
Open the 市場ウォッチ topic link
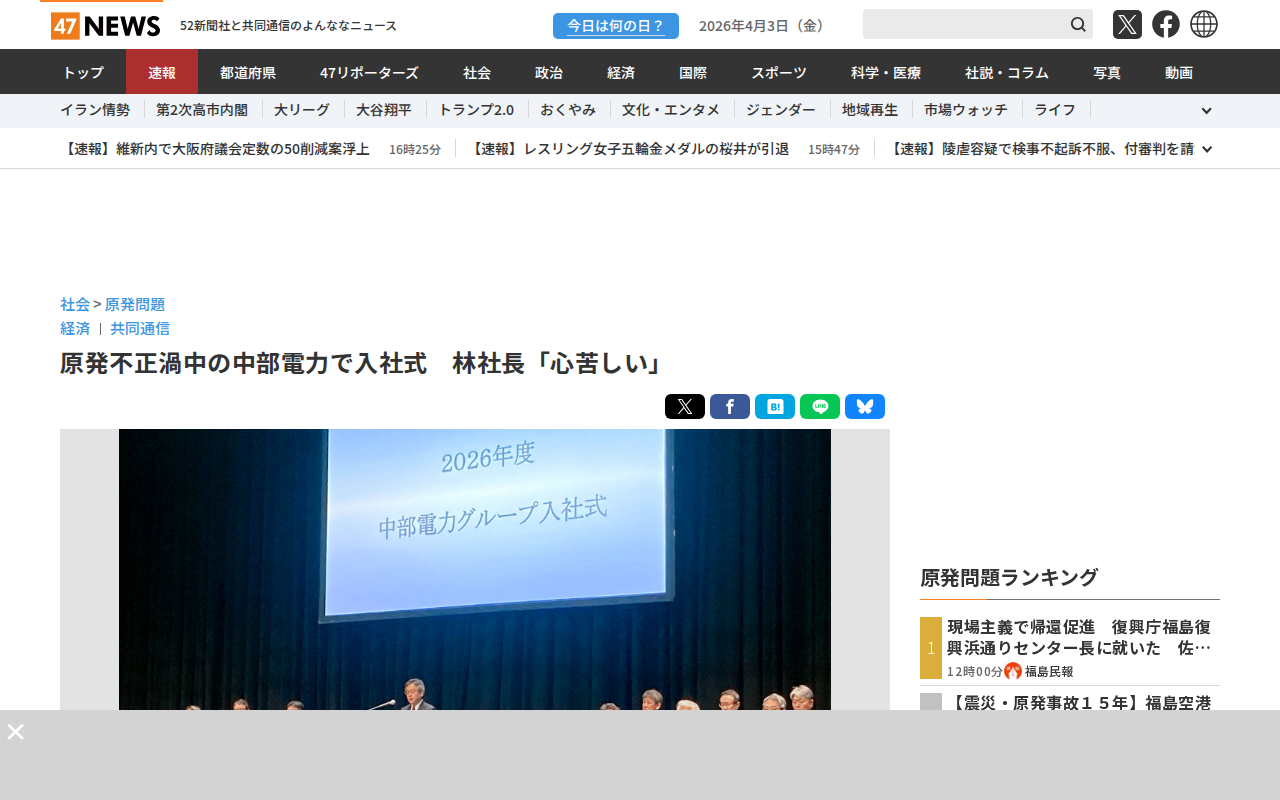coord(966,110)
